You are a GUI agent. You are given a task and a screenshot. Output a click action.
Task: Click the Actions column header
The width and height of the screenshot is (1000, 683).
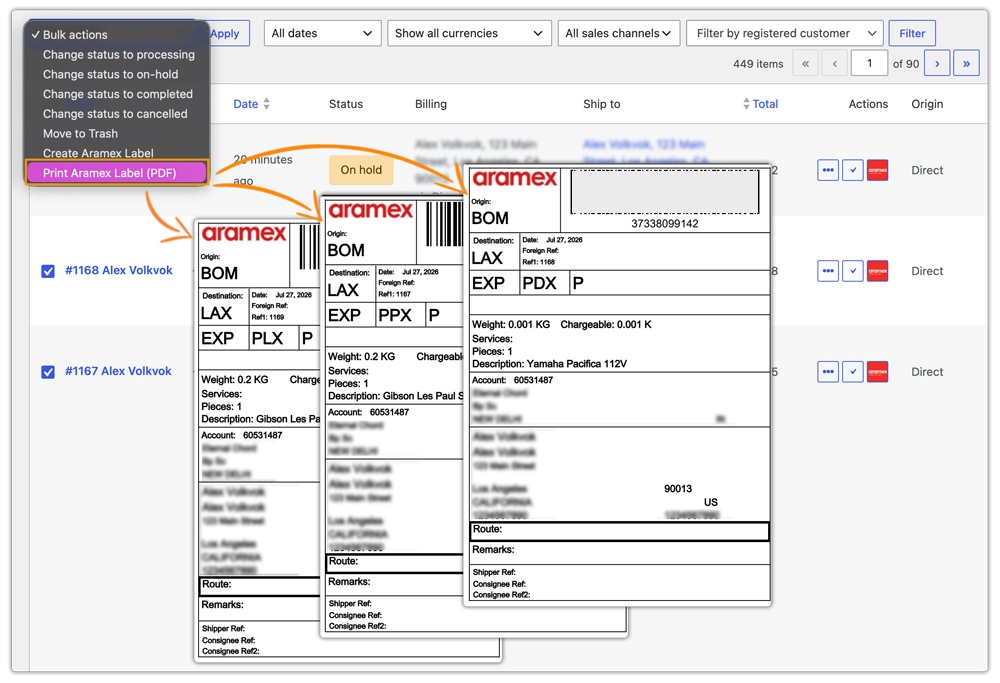[868, 104]
